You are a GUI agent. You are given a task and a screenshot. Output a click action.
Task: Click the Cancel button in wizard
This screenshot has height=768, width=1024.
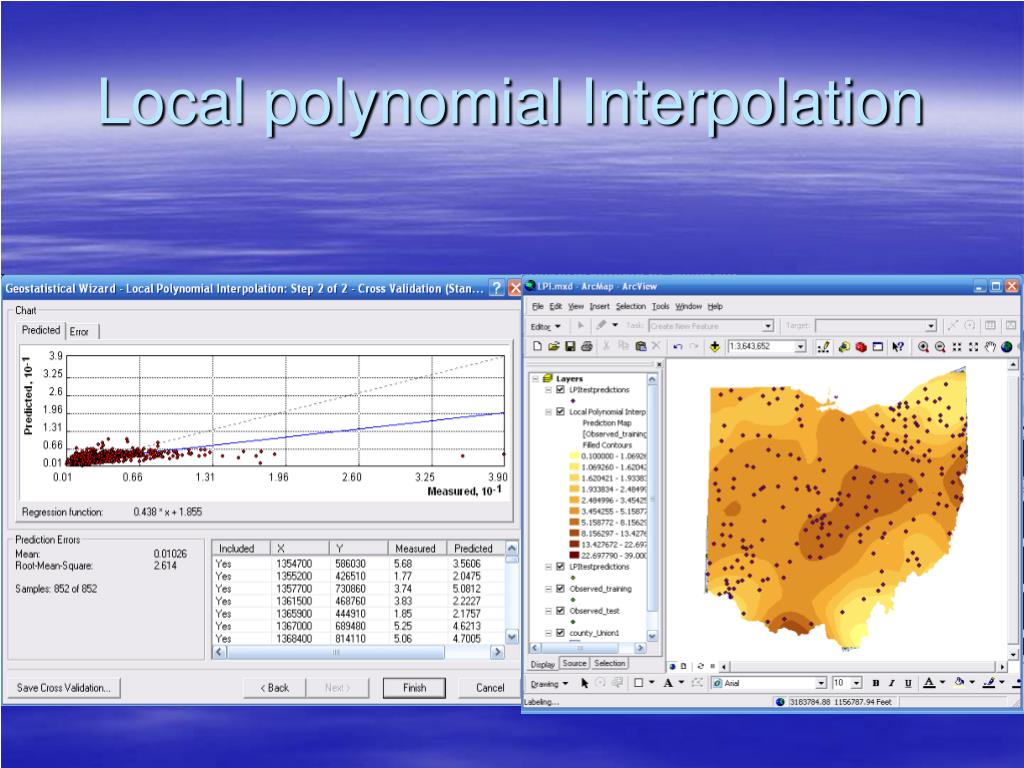coord(490,688)
